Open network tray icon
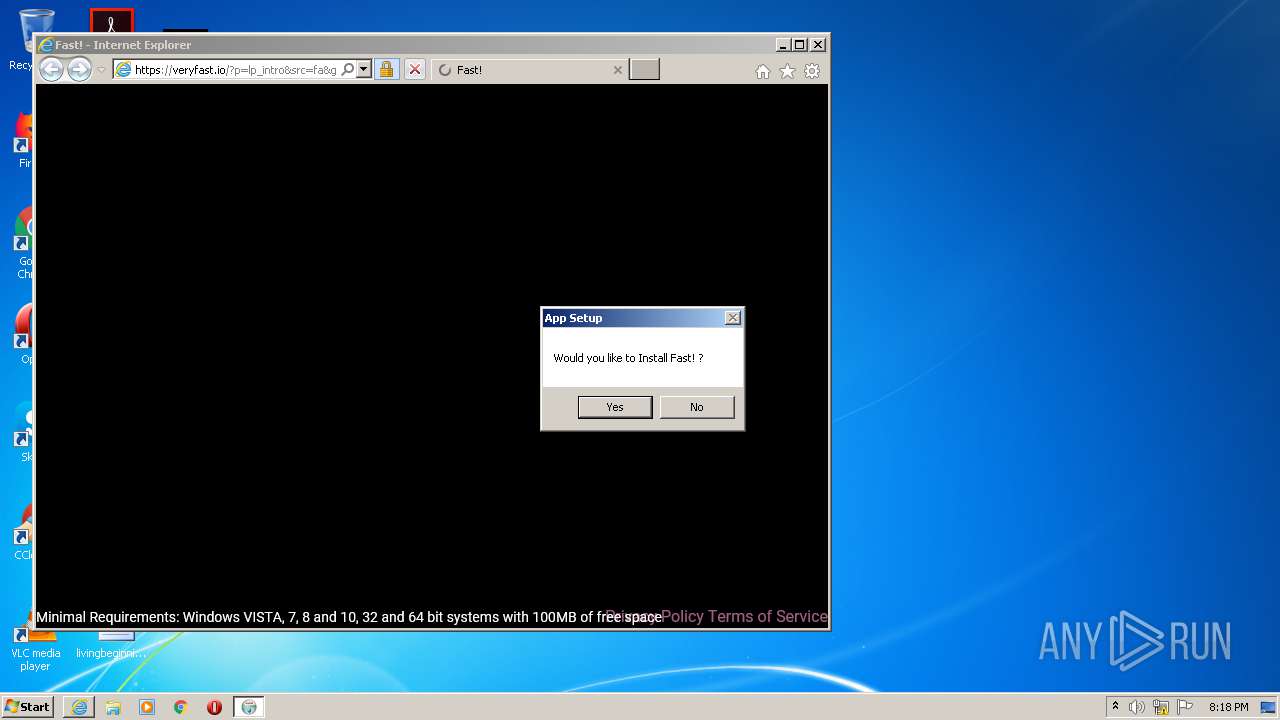Viewport: 1280px width, 720px height. (x=1161, y=707)
